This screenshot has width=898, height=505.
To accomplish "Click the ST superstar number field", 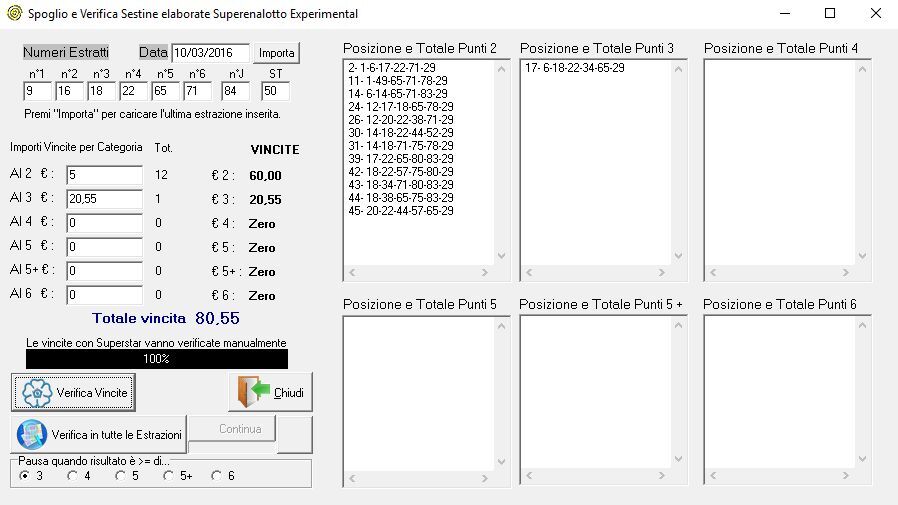I will pyautogui.click(x=275, y=92).
